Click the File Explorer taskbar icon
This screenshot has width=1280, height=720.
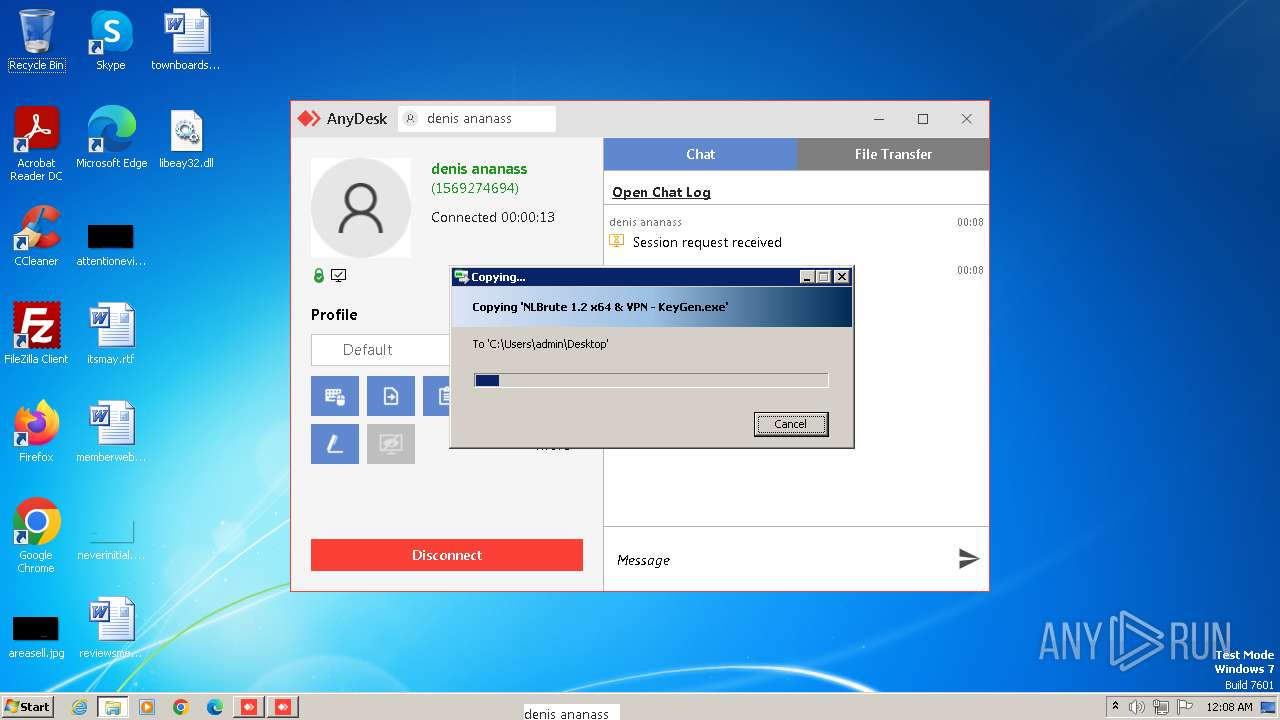point(112,707)
